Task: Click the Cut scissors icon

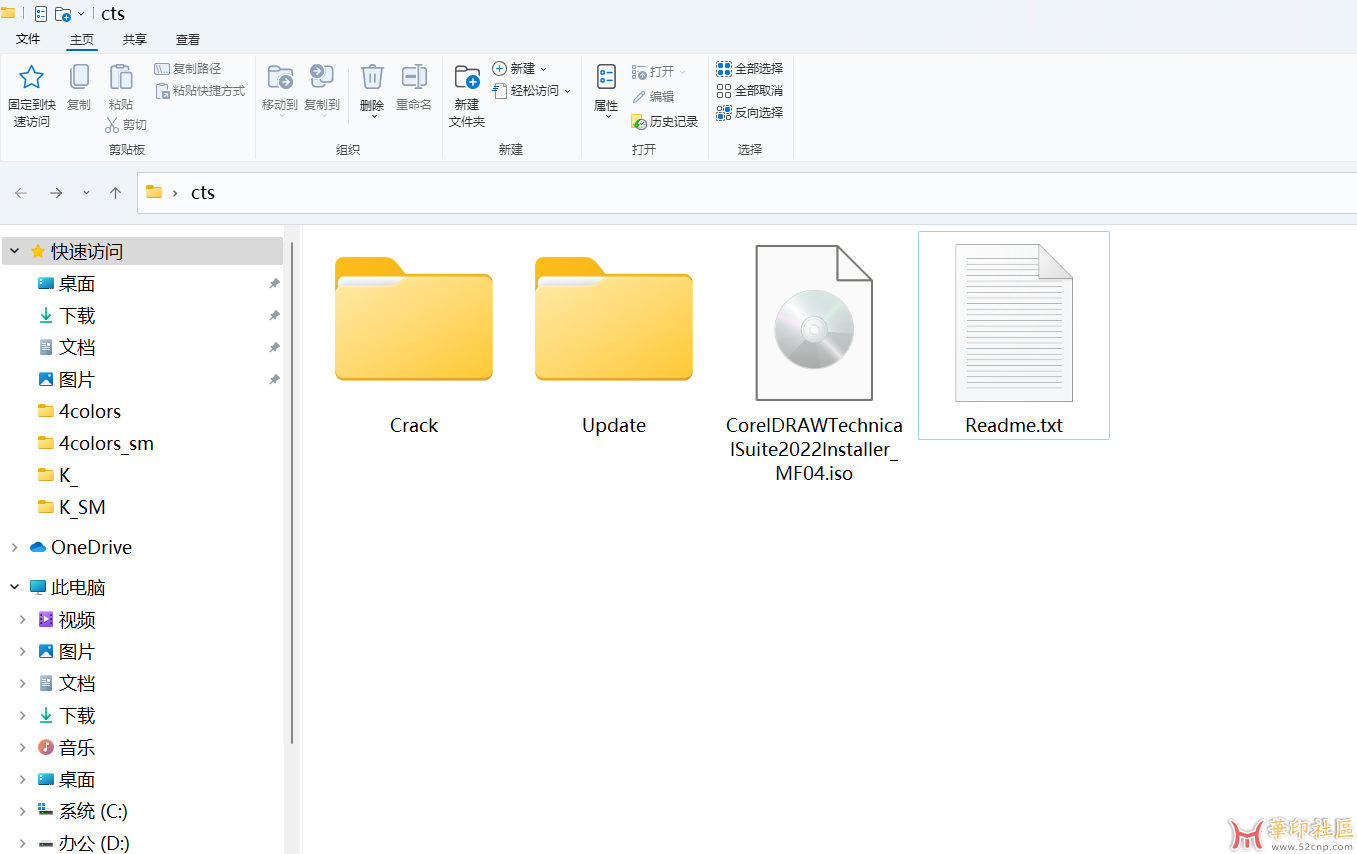Action: click(x=113, y=125)
